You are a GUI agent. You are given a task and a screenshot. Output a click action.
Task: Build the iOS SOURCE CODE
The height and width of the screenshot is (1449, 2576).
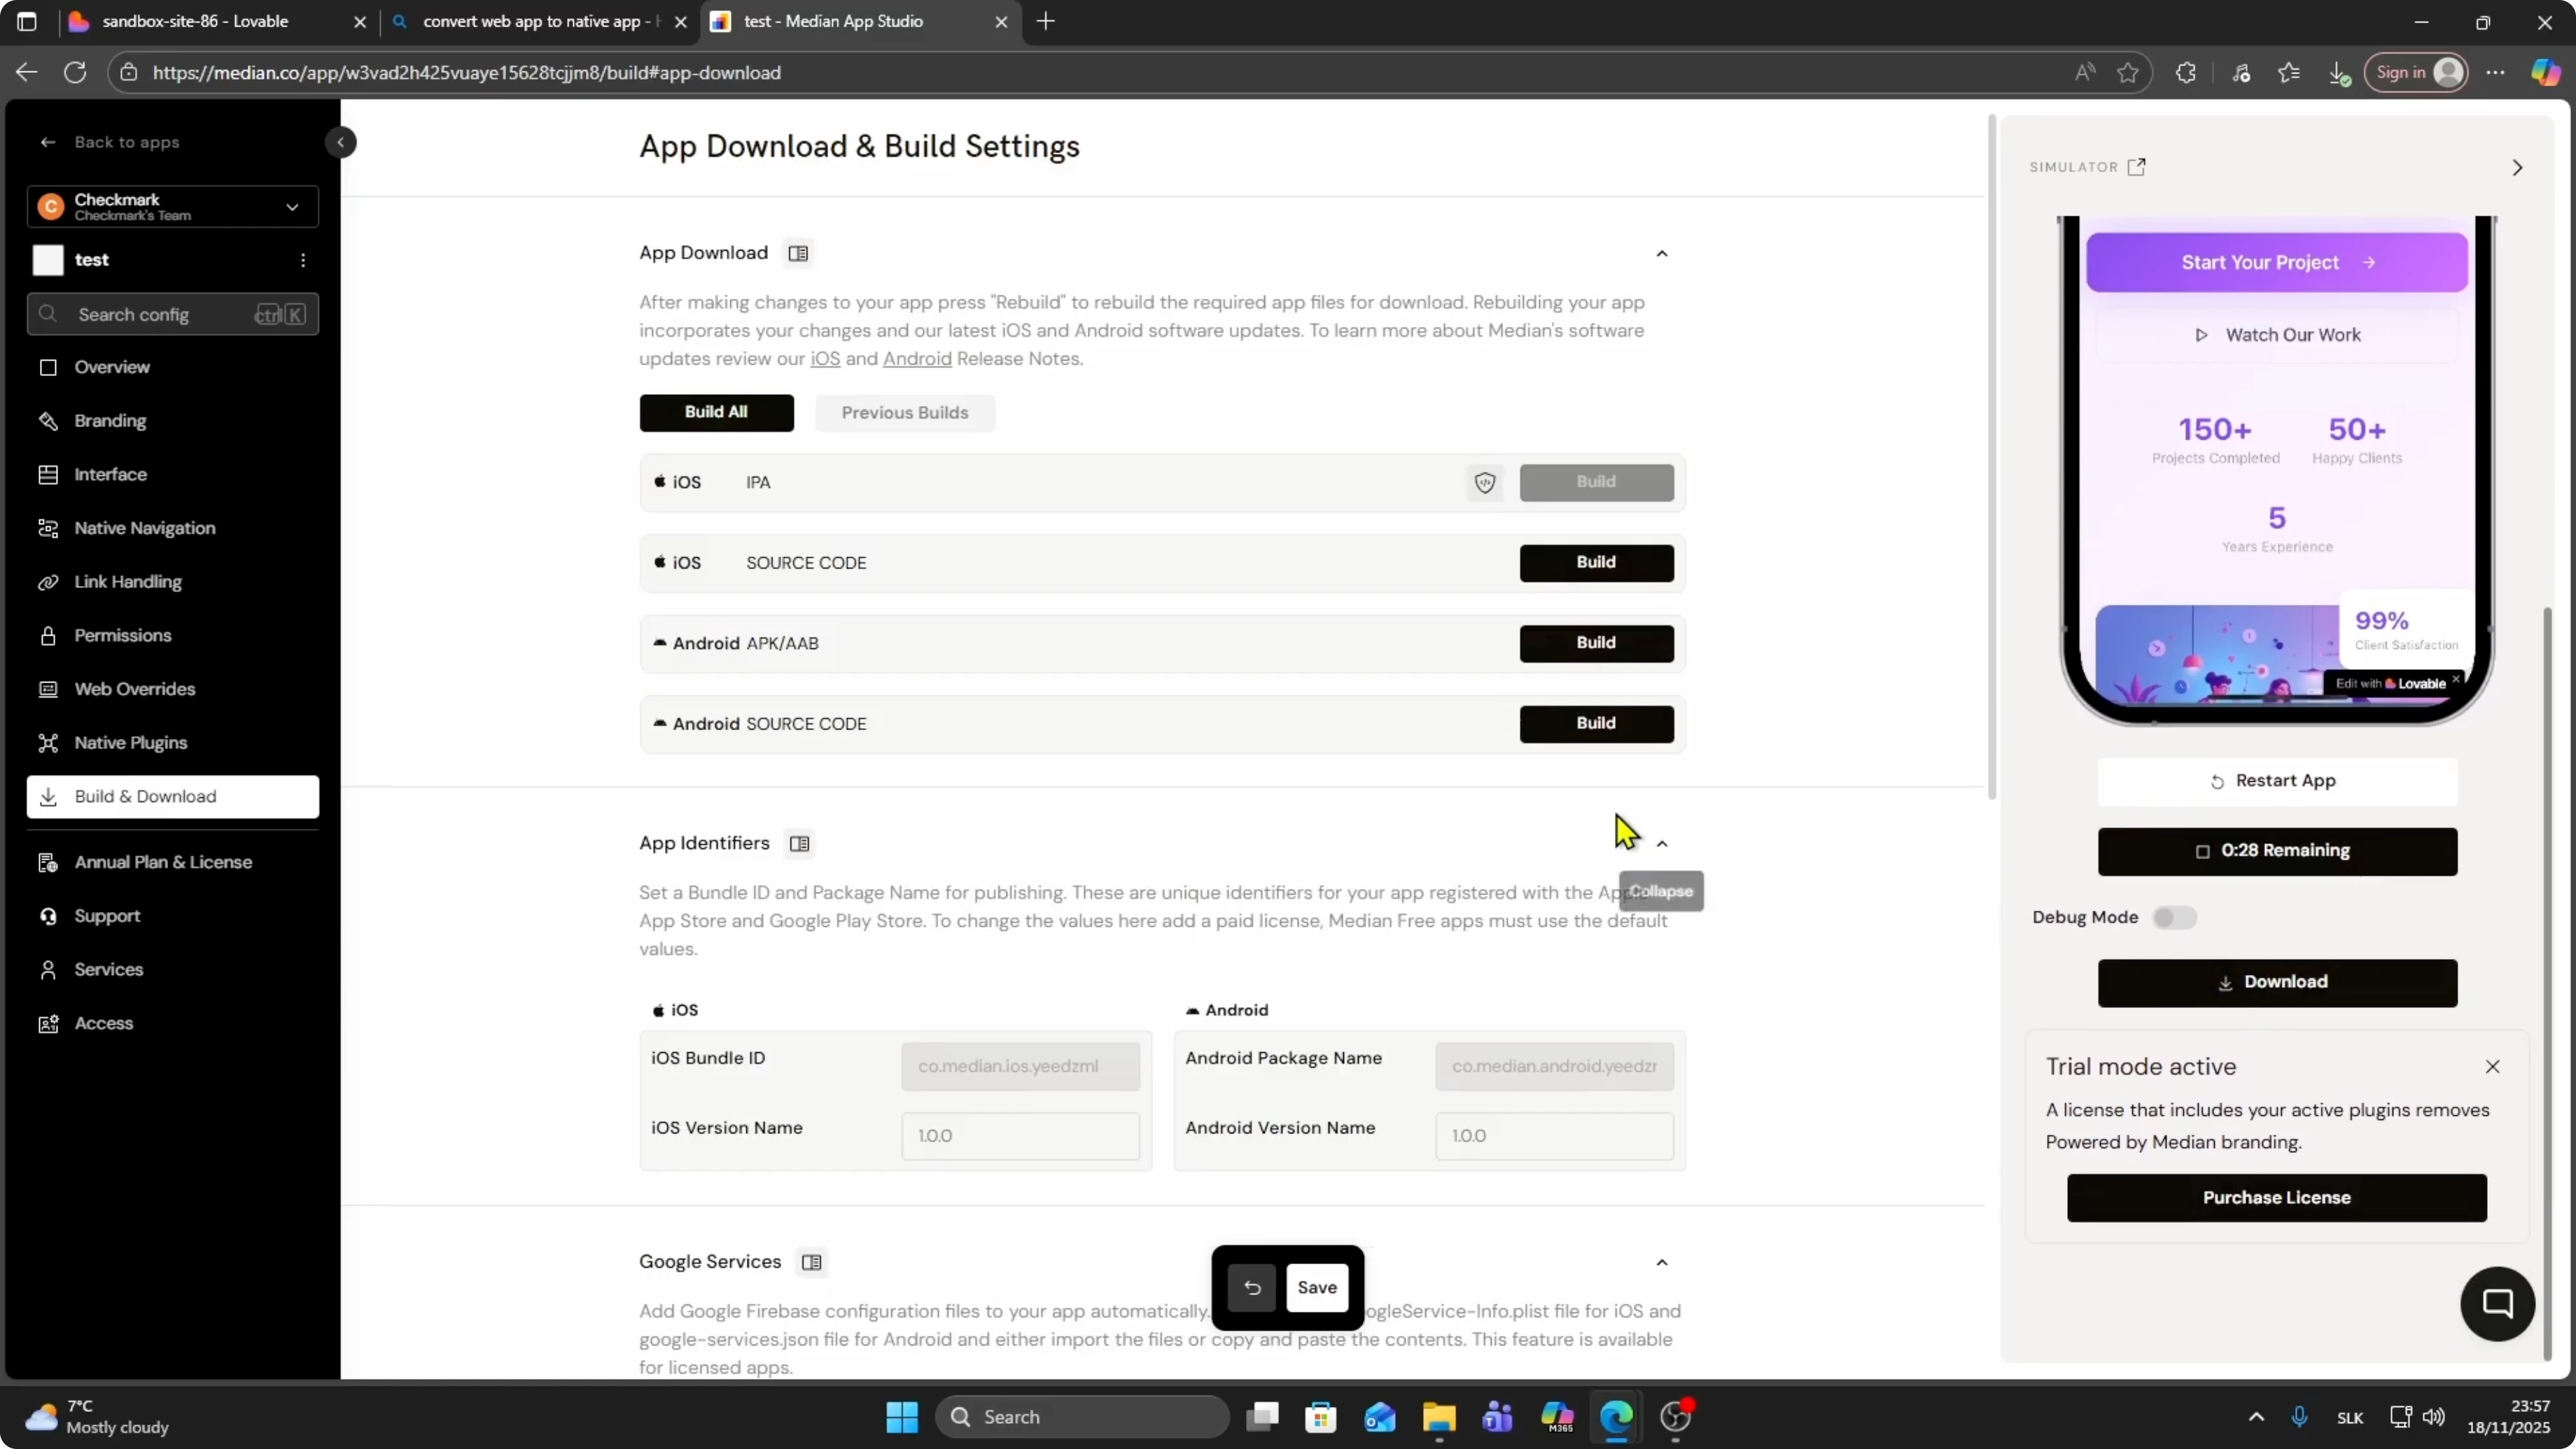point(1596,563)
